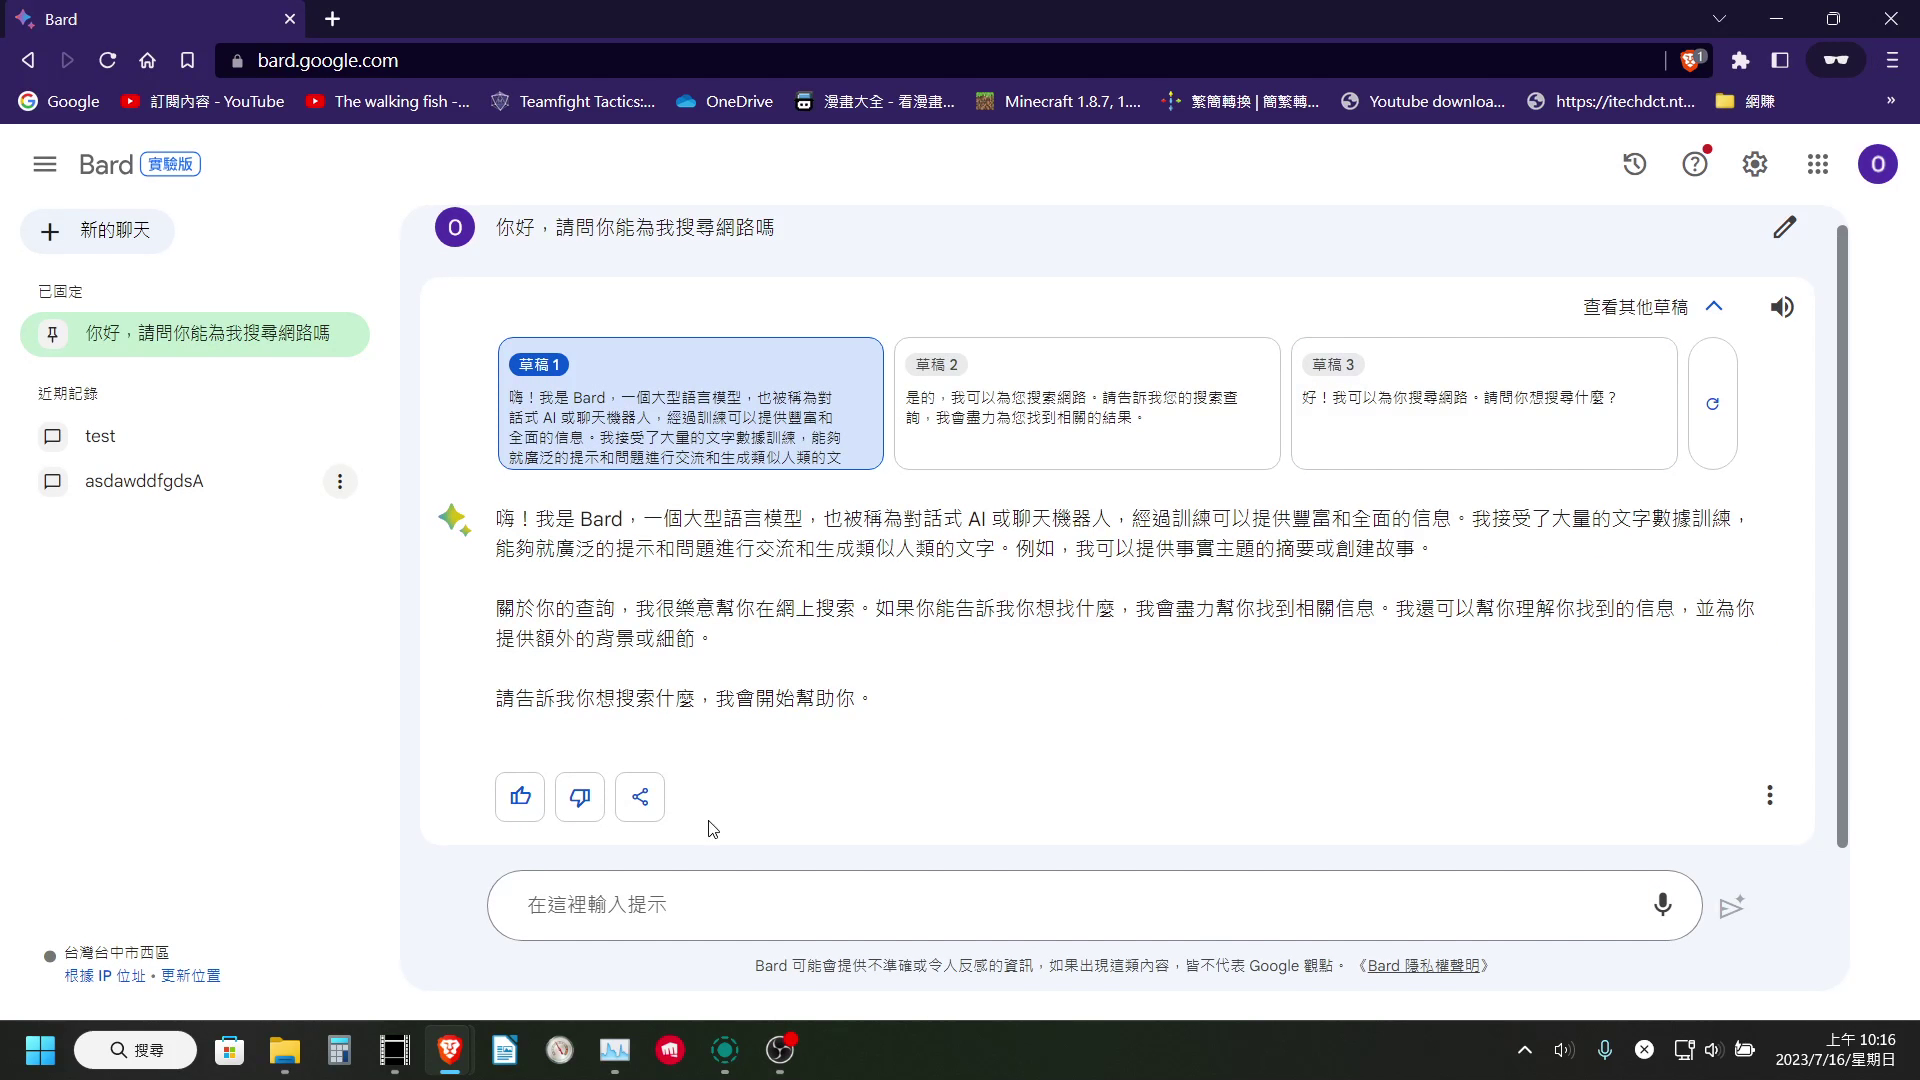This screenshot has height=1080, width=1920.
Task: Click the 更新位置 update location link
Action: (191, 976)
